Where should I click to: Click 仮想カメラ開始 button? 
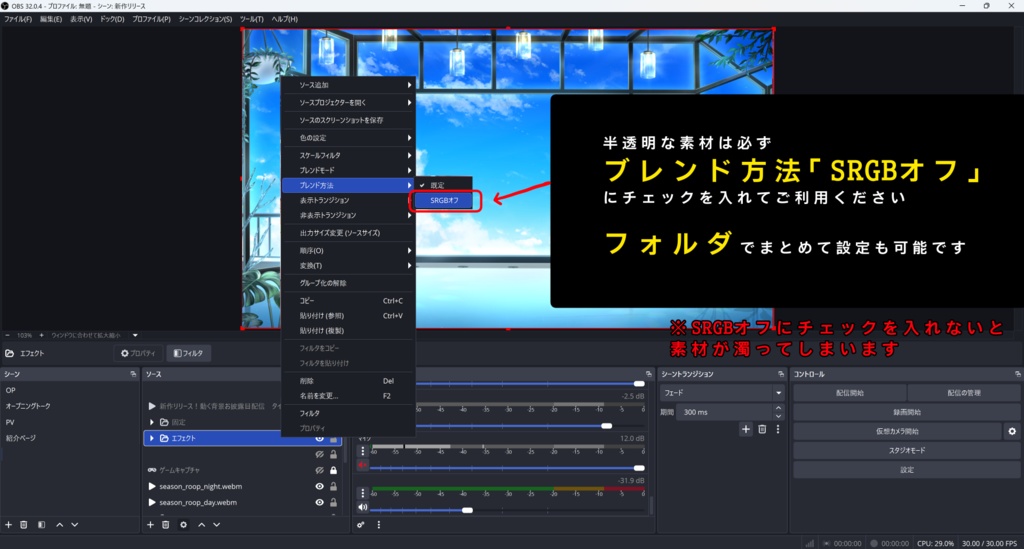point(897,431)
